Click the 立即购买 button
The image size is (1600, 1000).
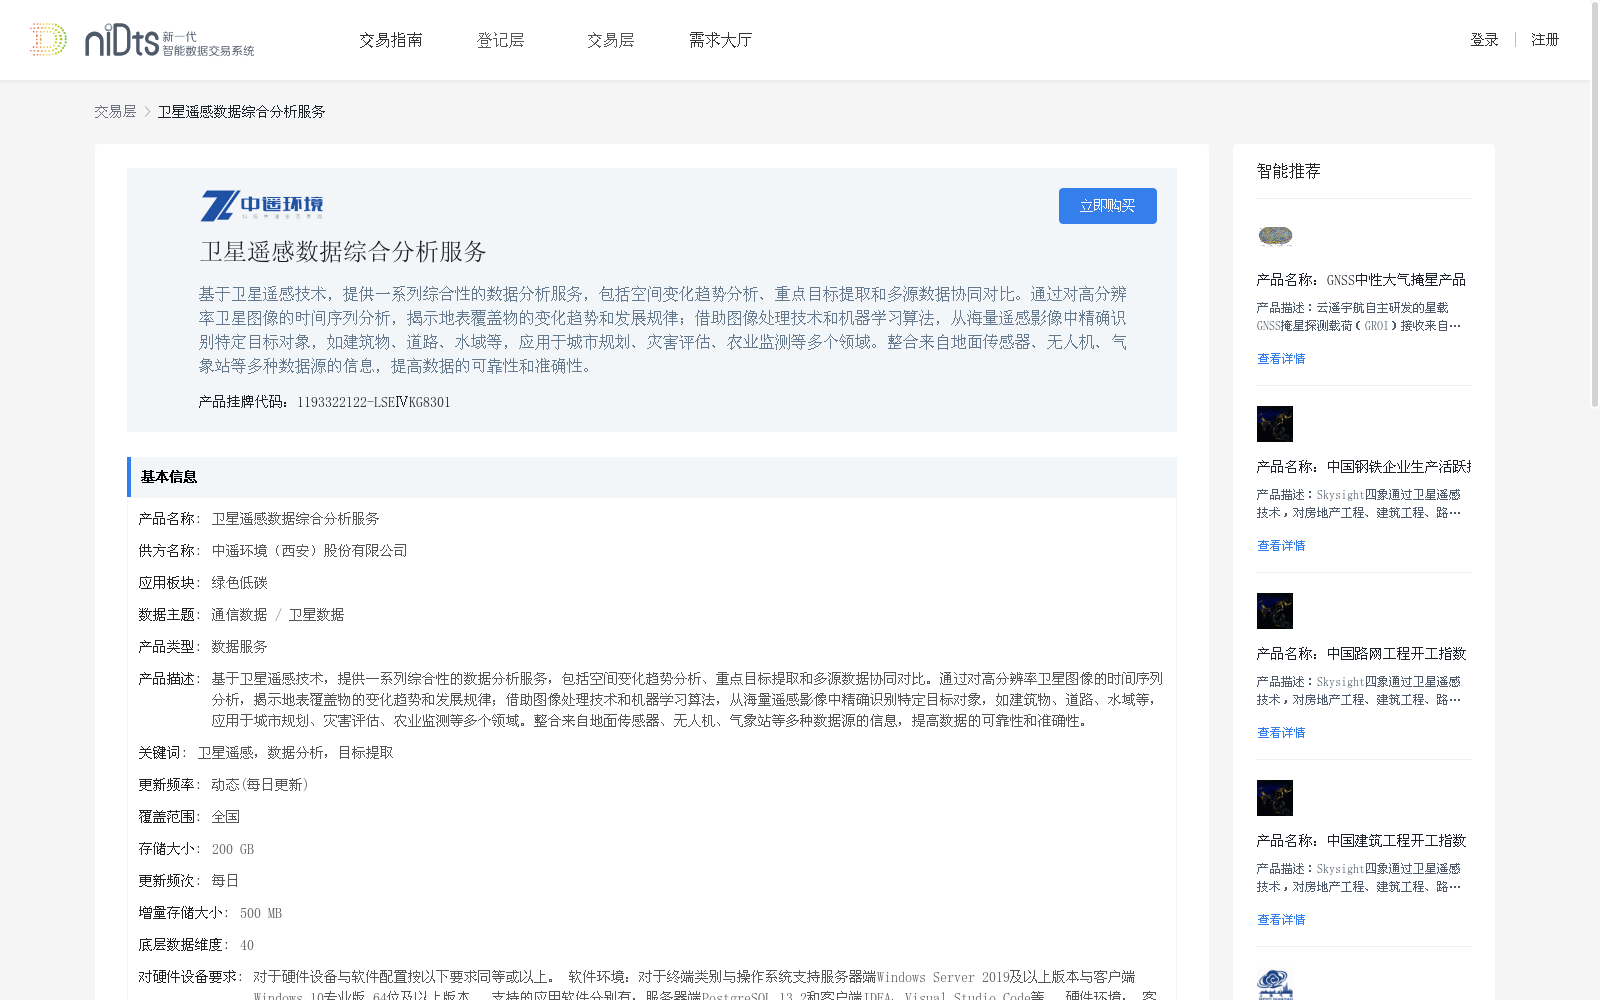pos(1108,206)
